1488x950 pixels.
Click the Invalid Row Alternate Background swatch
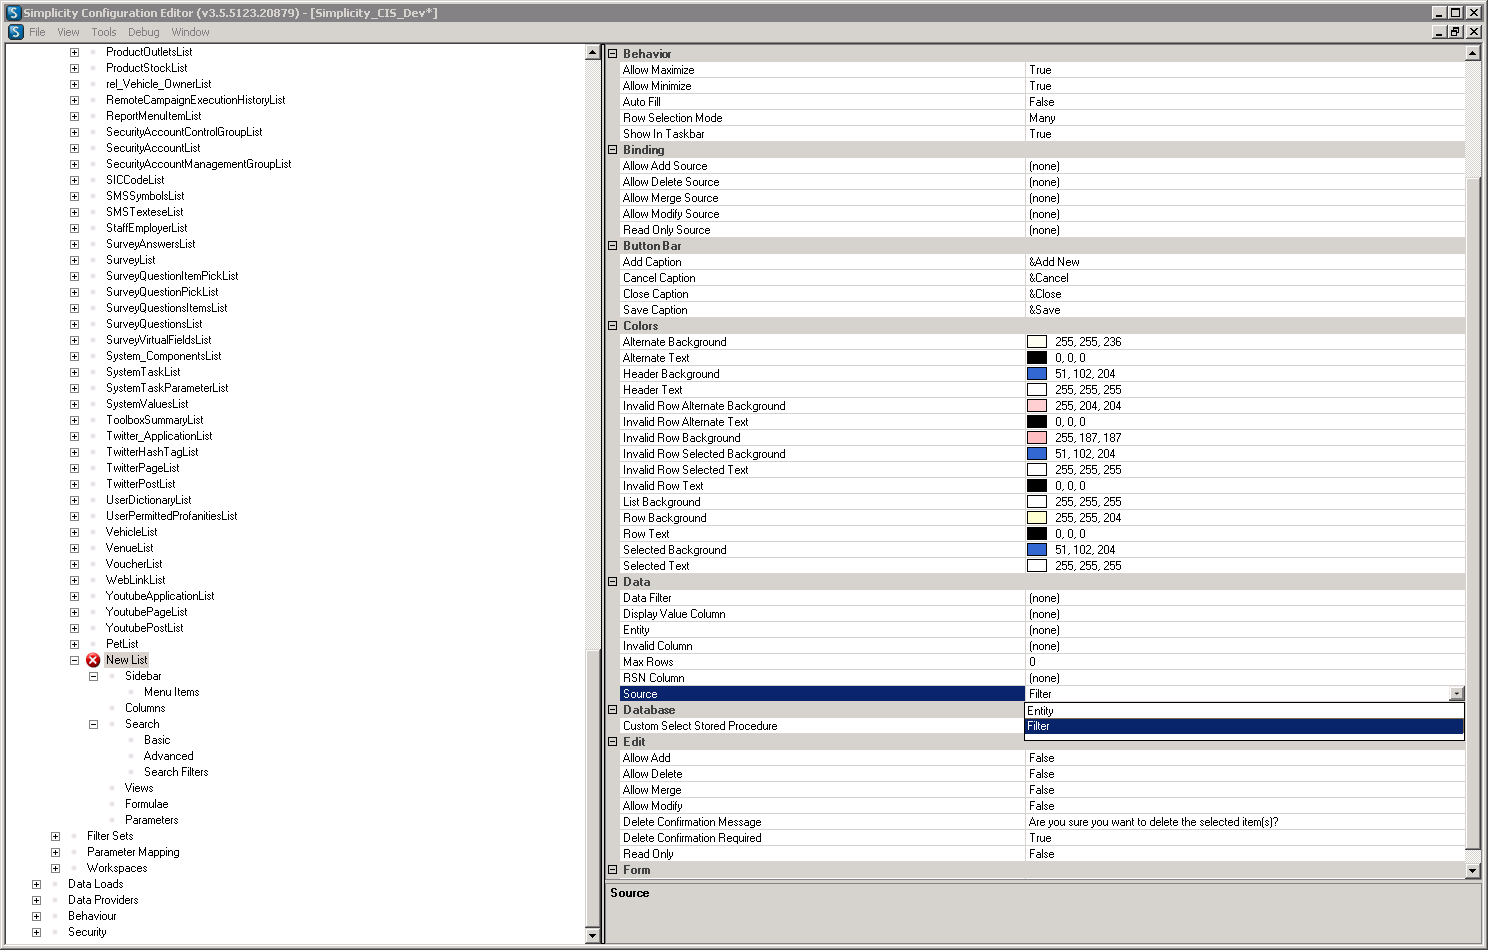(x=1037, y=406)
